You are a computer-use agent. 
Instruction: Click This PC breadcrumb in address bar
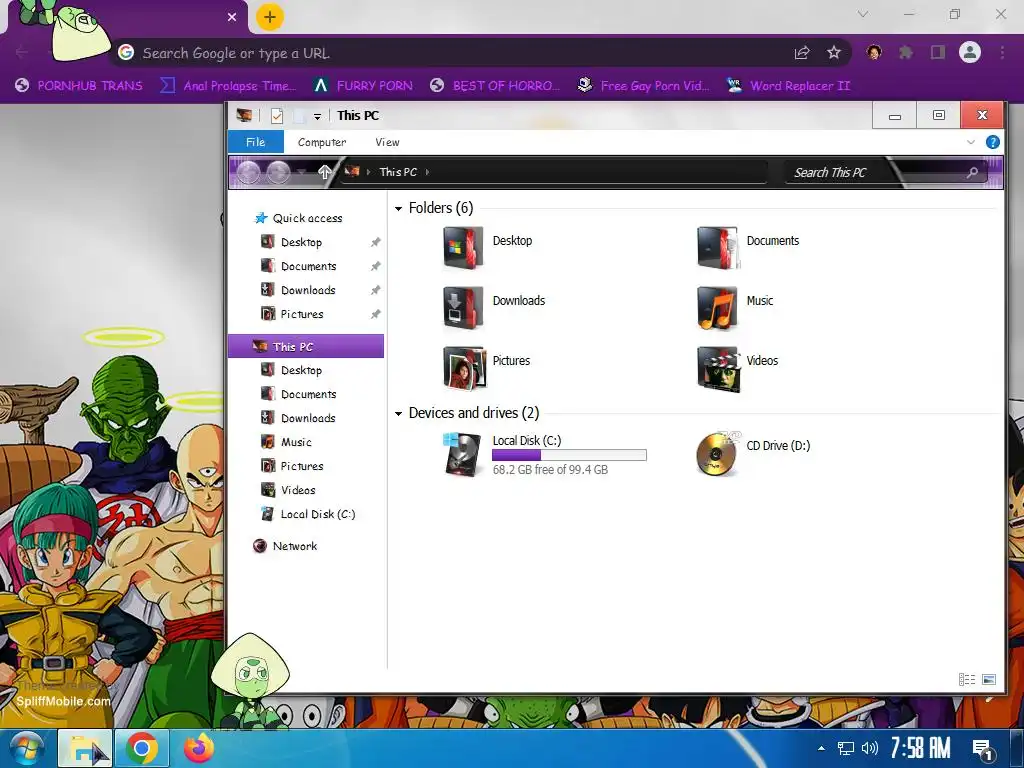click(x=398, y=172)
